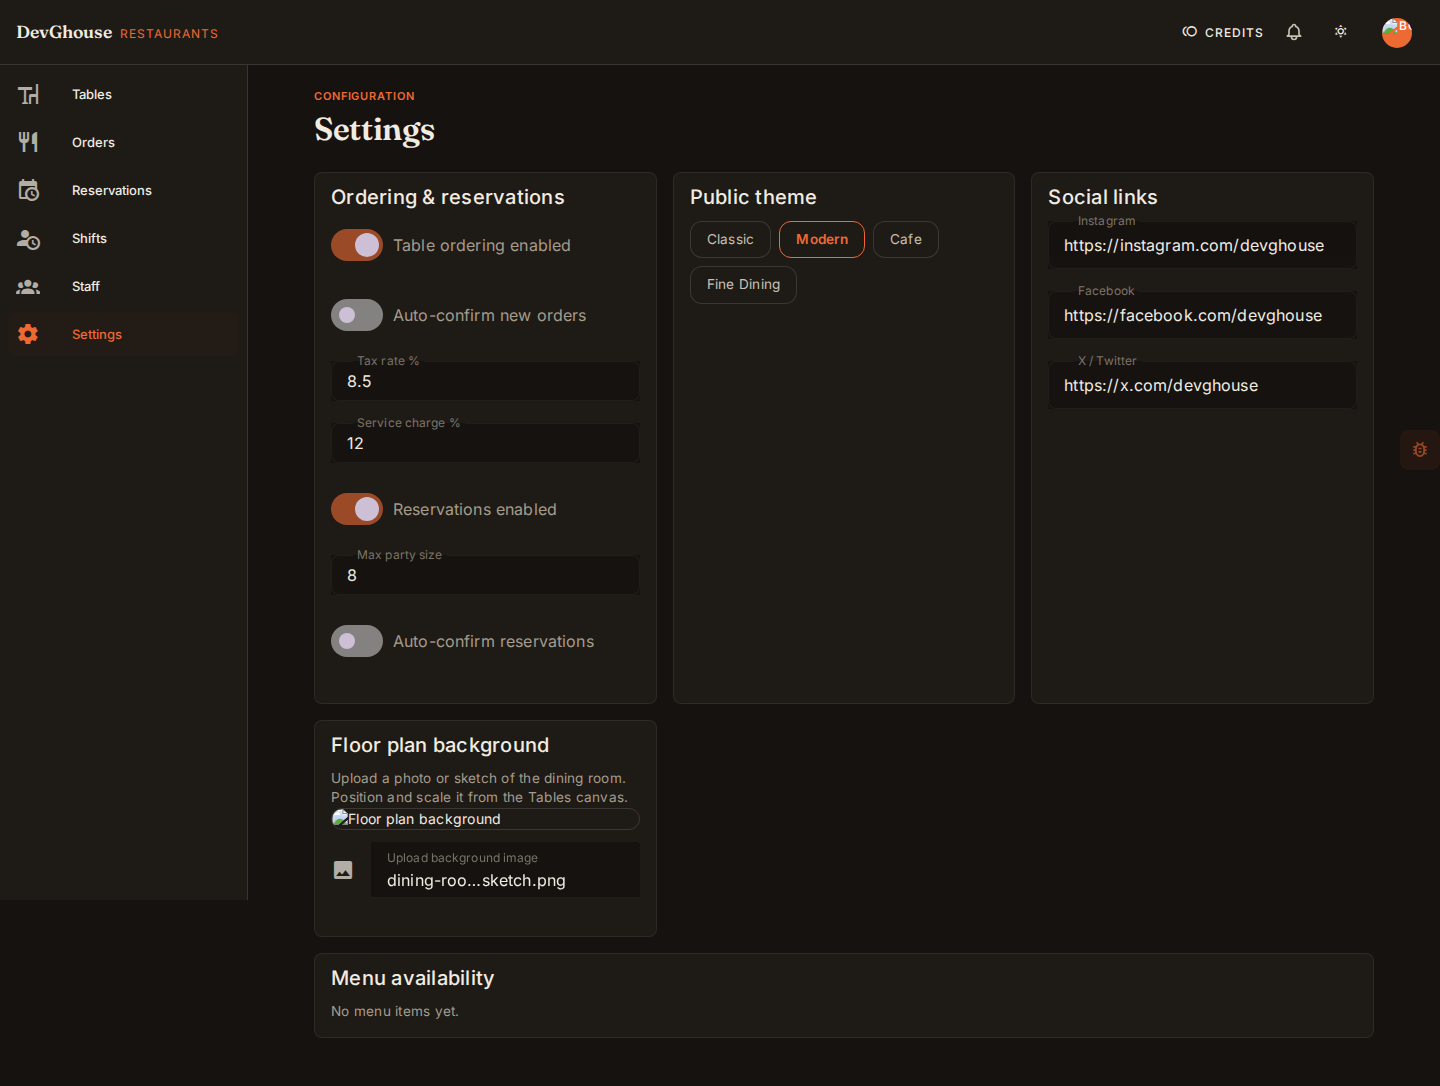Click the Shifts person-clock icon
The width and height of the screenshot is (1440, 1086).
28,239
